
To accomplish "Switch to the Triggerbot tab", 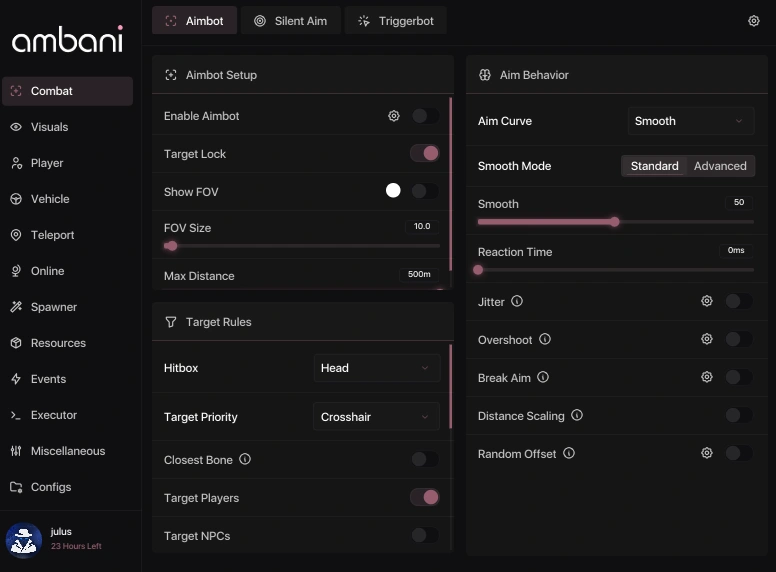I will 396,21.
